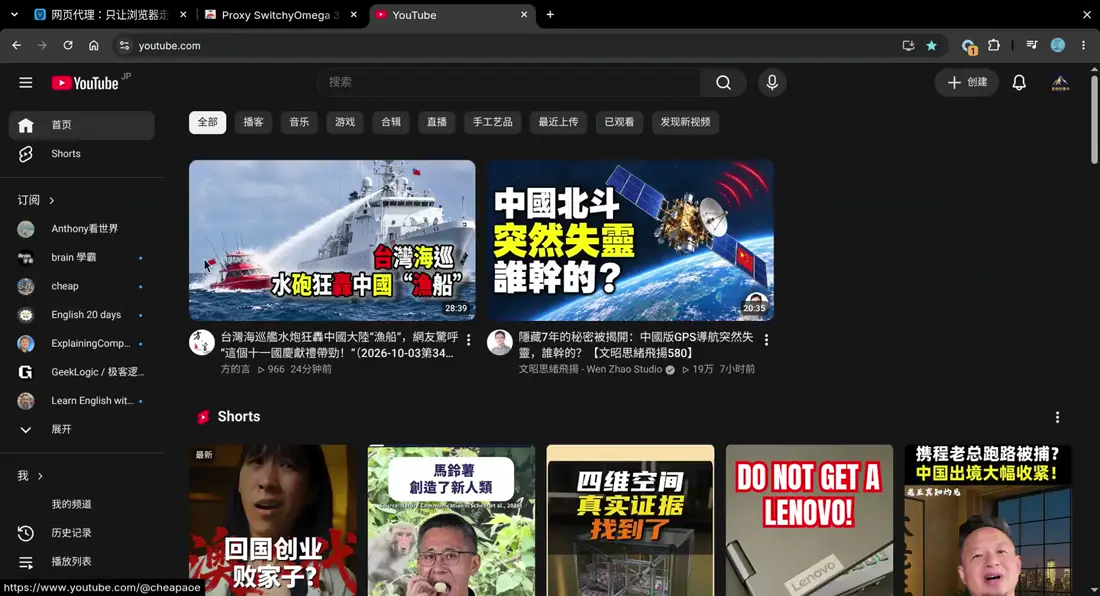Screen dimensions: 1100x596
Task: Open the Shorts section more options
Action: click(x=1057, y=417)
